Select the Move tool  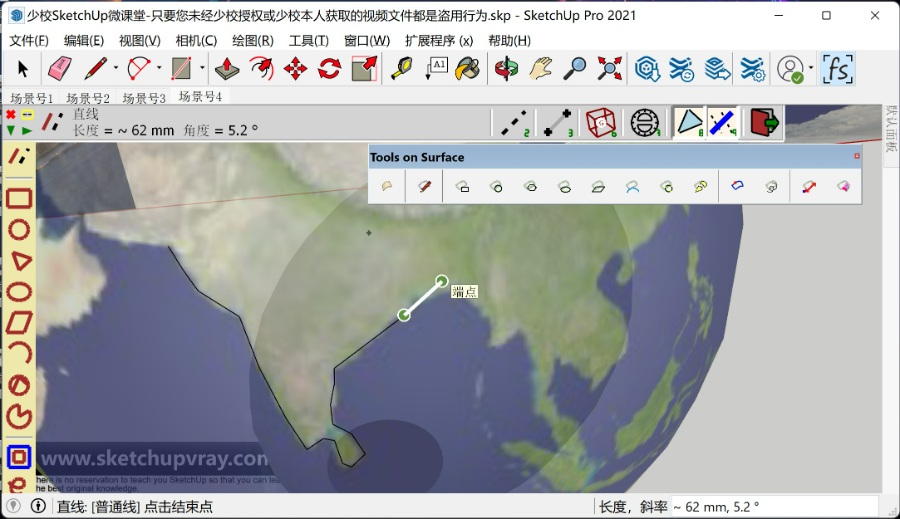295,69
